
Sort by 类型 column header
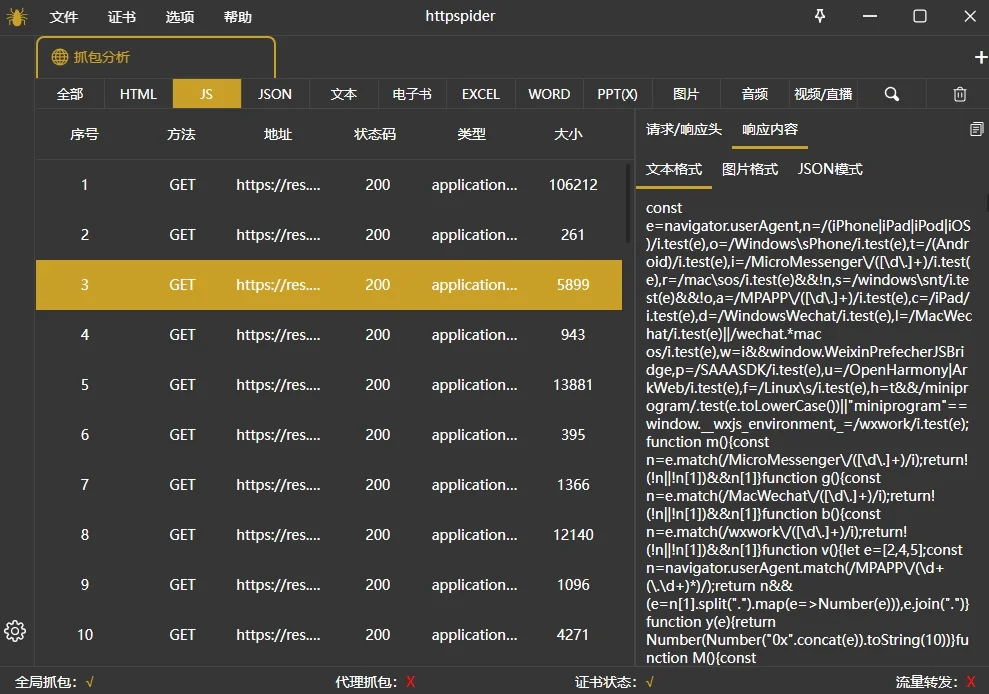[472, 134]
